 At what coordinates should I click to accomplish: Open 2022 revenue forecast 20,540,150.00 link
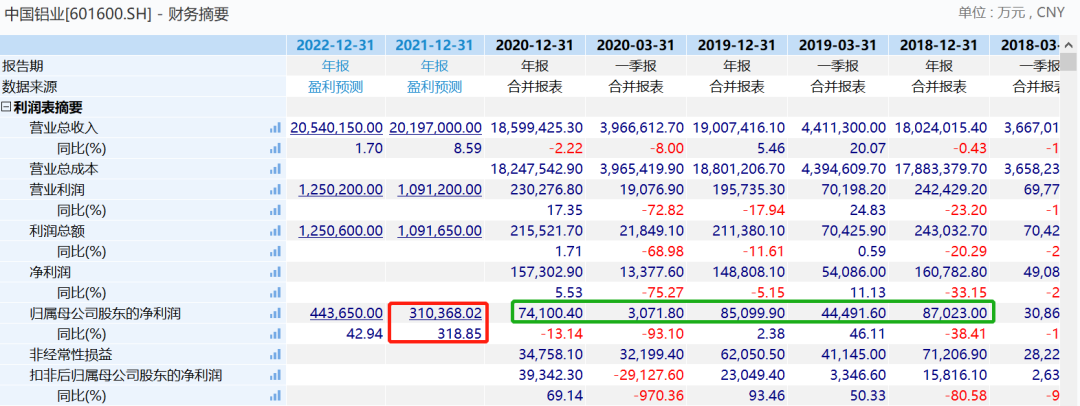tap(336, 128)
